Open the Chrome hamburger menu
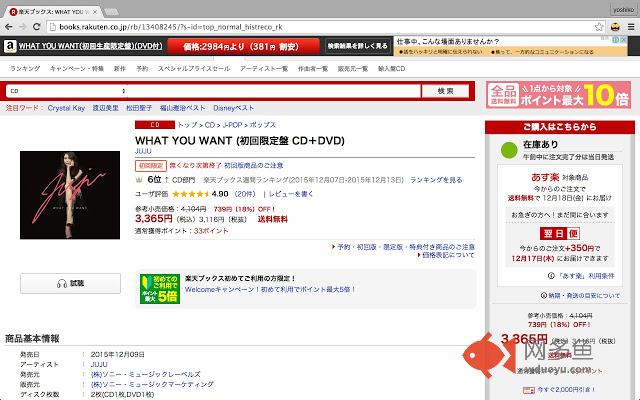This screenshot has width=640, height=400. (x=631, y=27)
